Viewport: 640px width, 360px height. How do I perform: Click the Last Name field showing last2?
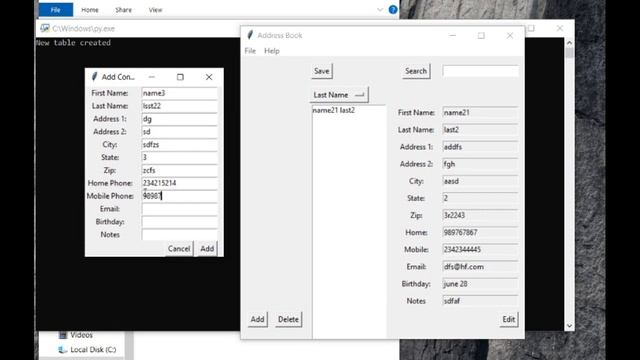click(x=480, y=130)
